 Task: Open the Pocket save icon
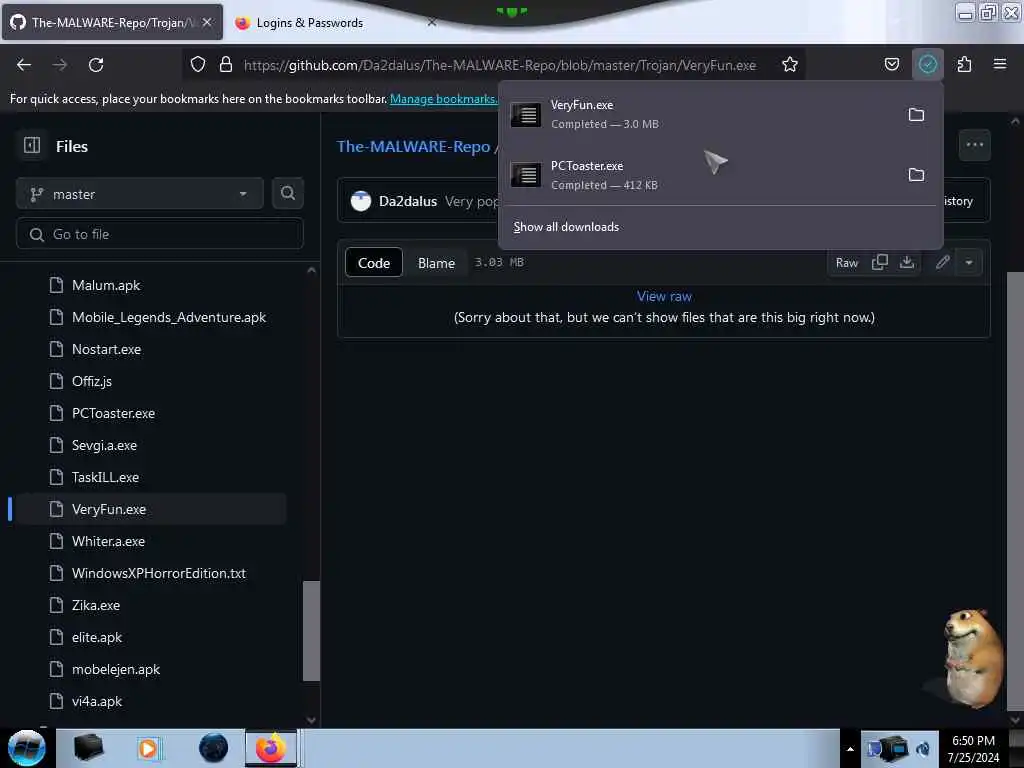tap(891, 64)
